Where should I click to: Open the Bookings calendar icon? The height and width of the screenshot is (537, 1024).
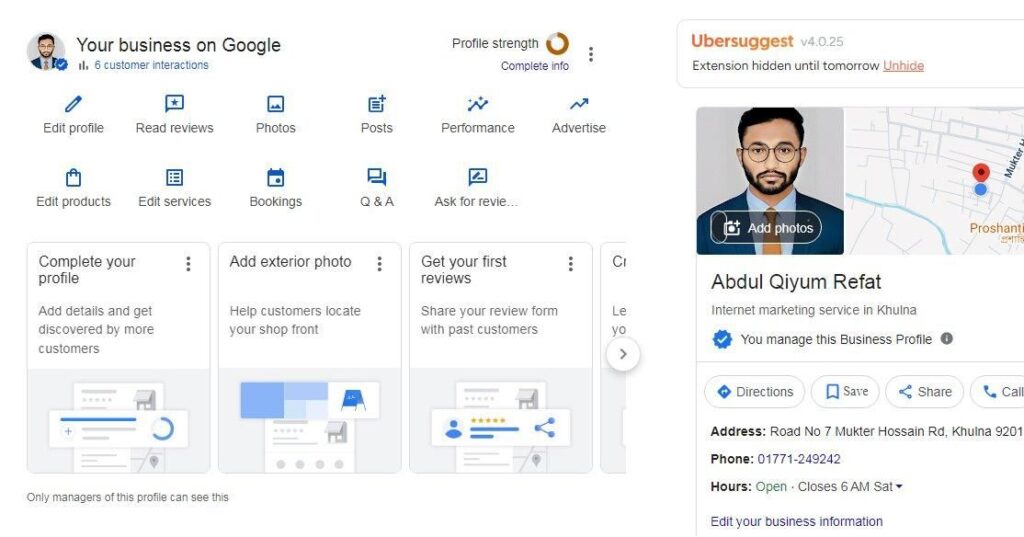point(275,178)
